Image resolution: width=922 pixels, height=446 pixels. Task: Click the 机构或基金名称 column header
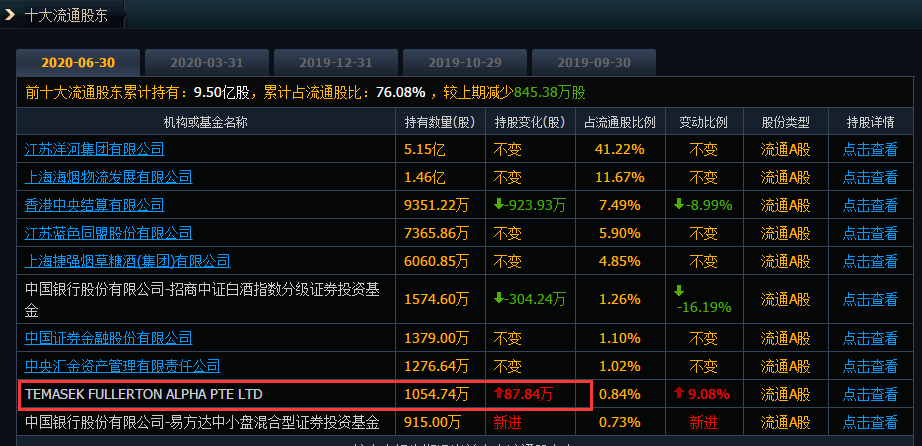tap(205, 122)
